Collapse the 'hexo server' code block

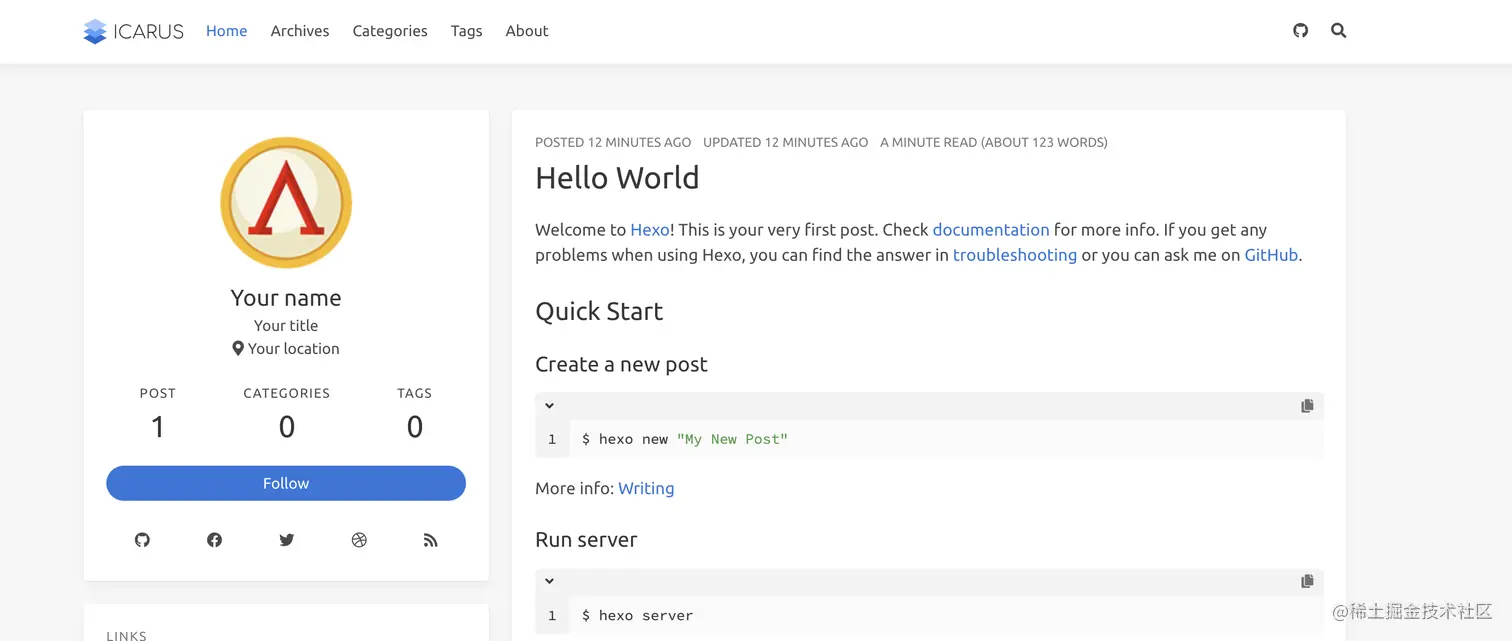[x=549, y=581]
